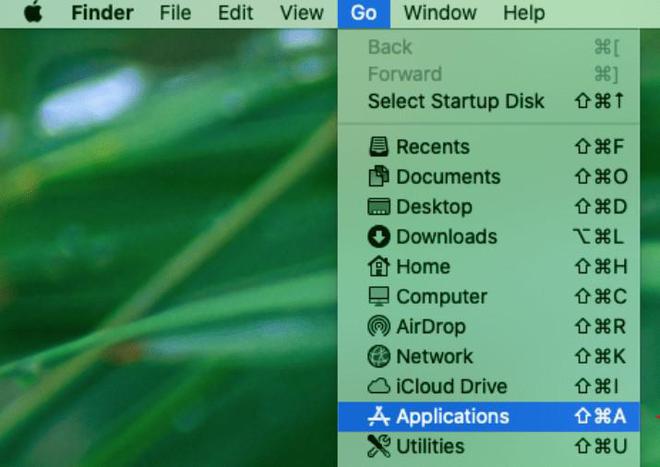This screenshot has height=467, width=660.
Task: Click the Network globe icon
Action: (x=378, y=356)
